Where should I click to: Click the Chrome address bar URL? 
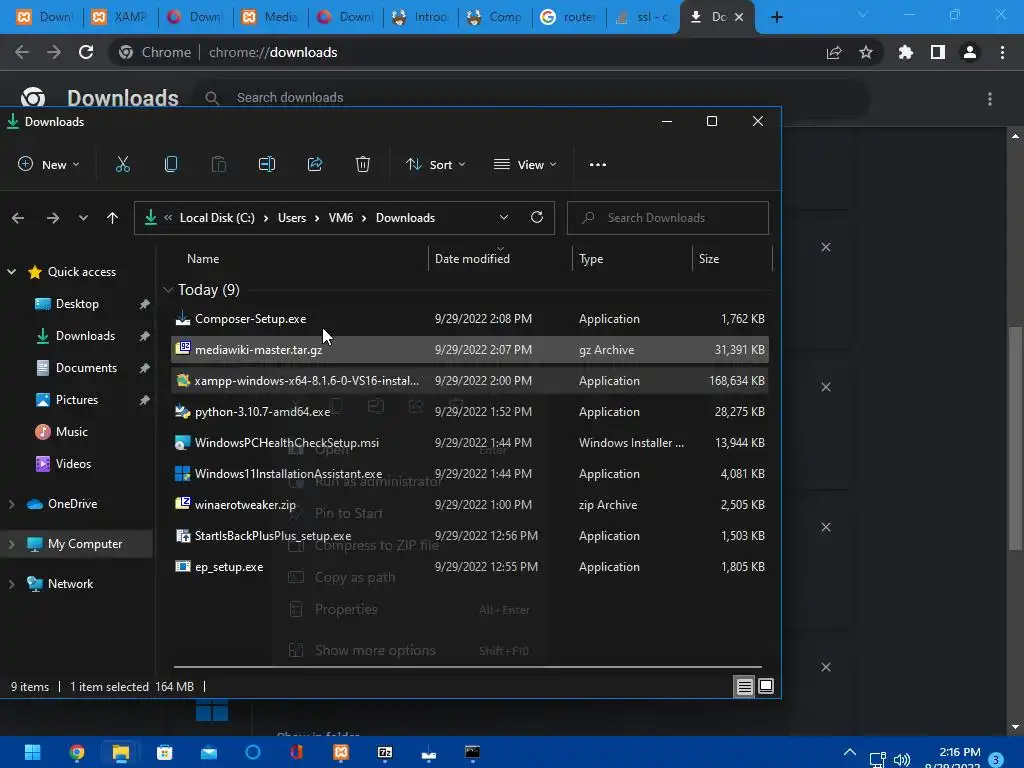[273, 52]
